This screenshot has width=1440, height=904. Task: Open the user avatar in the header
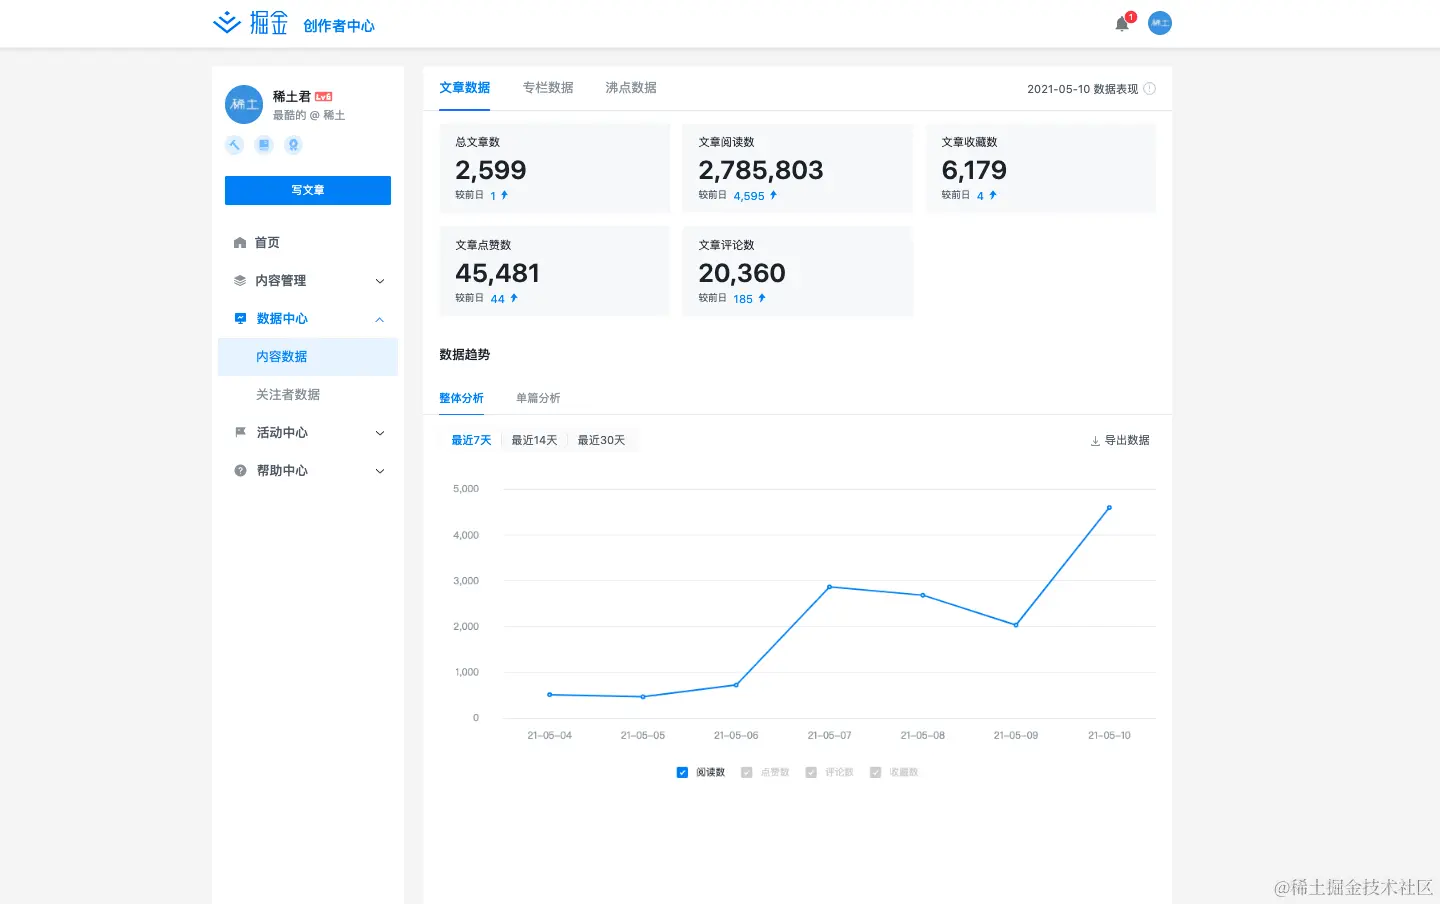(x=1160, y=23)
